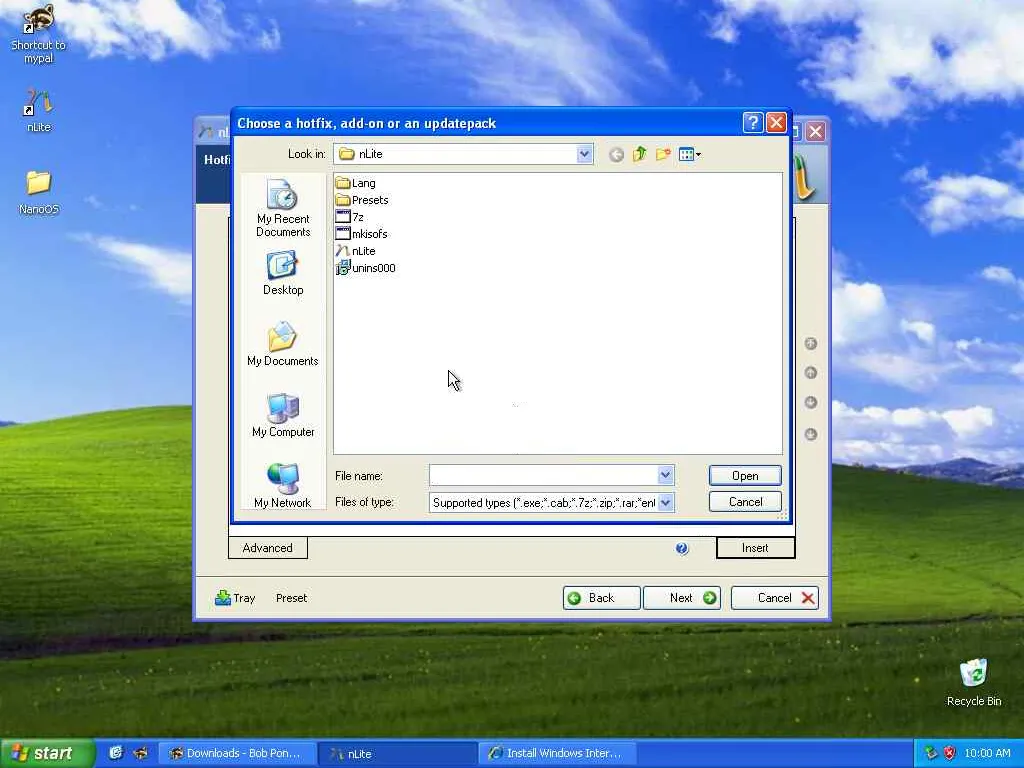
Task: Click the second round arrow in nLite
Action: [810, 373]
